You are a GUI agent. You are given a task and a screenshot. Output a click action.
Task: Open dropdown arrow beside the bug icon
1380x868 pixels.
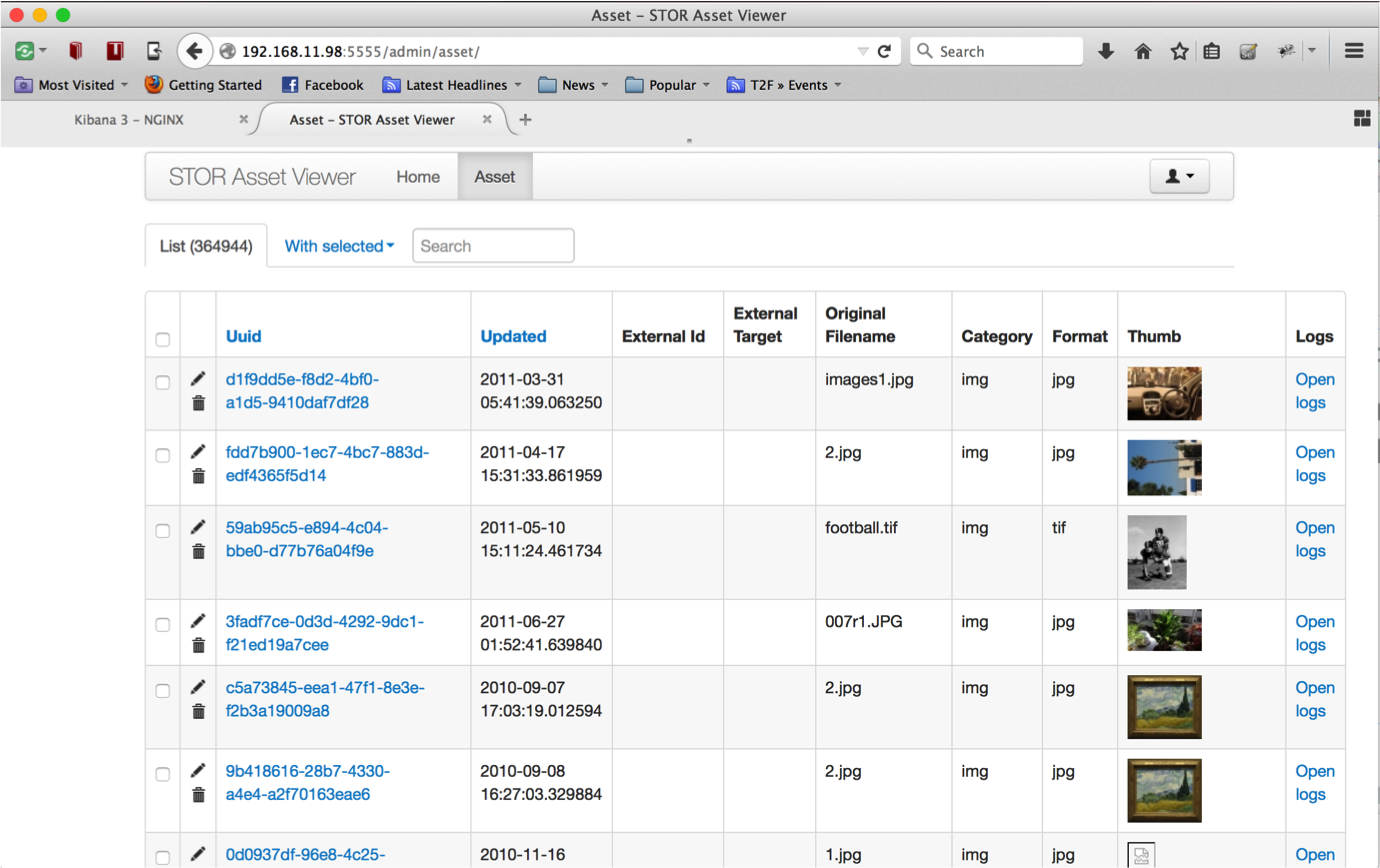point(1311,51)
